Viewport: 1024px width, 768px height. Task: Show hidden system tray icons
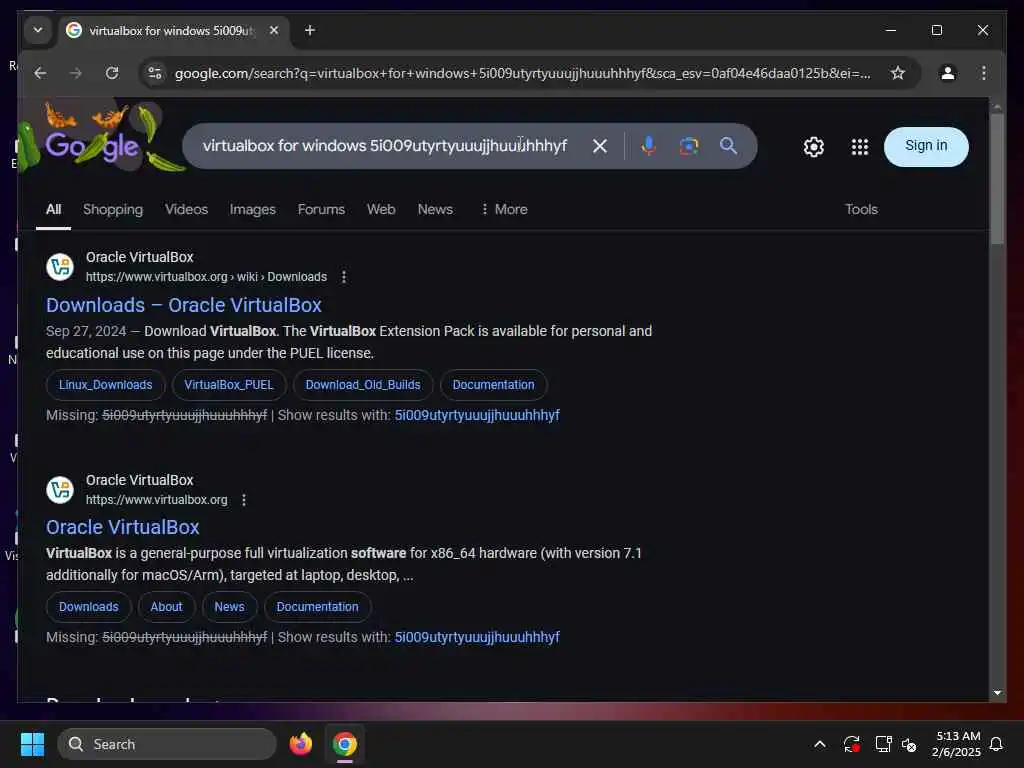tap(820, 744)
